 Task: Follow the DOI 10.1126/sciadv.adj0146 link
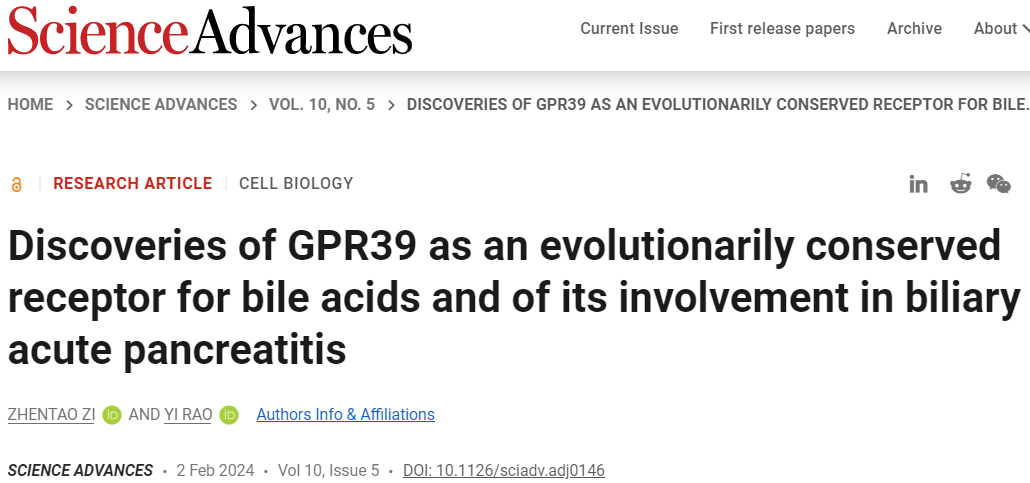point(504,471)
